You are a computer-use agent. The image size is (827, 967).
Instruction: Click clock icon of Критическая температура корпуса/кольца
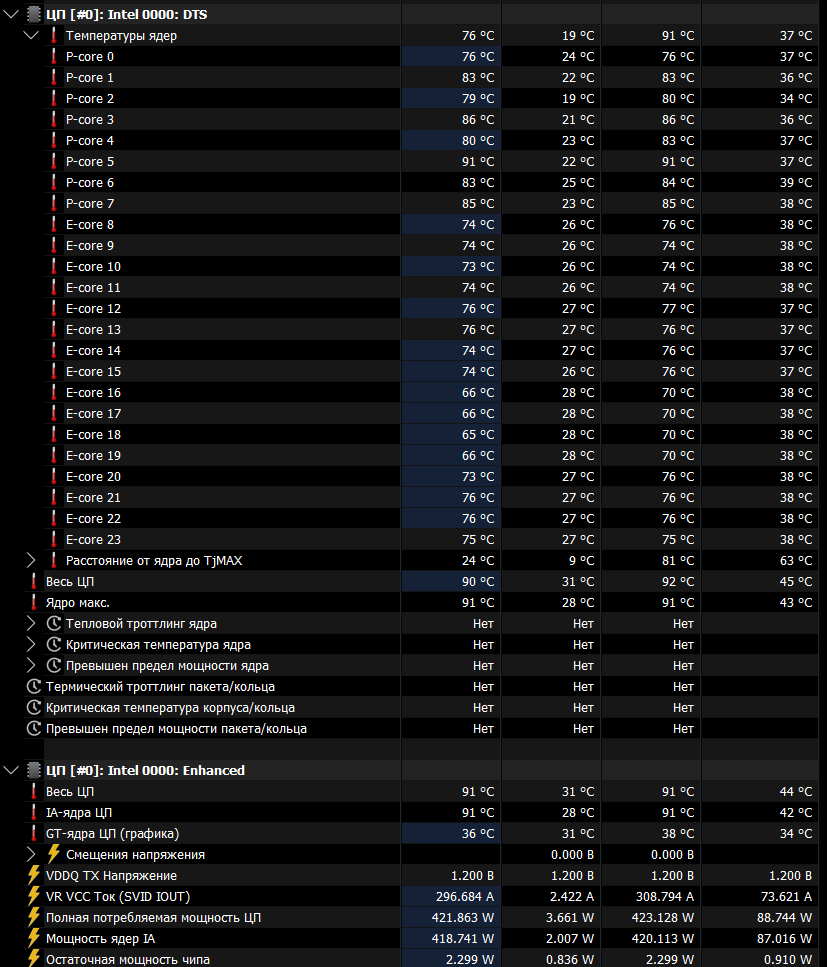pyautogui.click(x=34, y=707)
